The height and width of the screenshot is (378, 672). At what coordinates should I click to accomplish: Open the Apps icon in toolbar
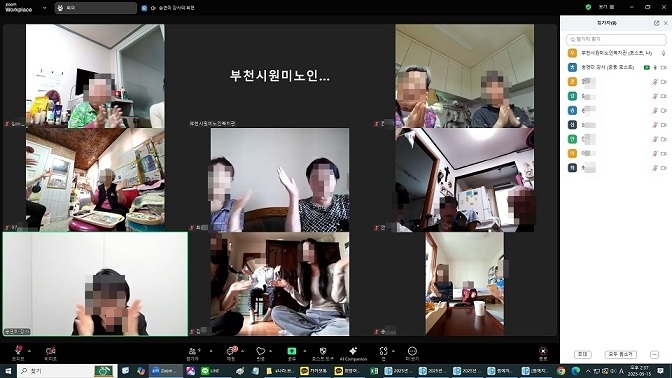pos(384,353)
